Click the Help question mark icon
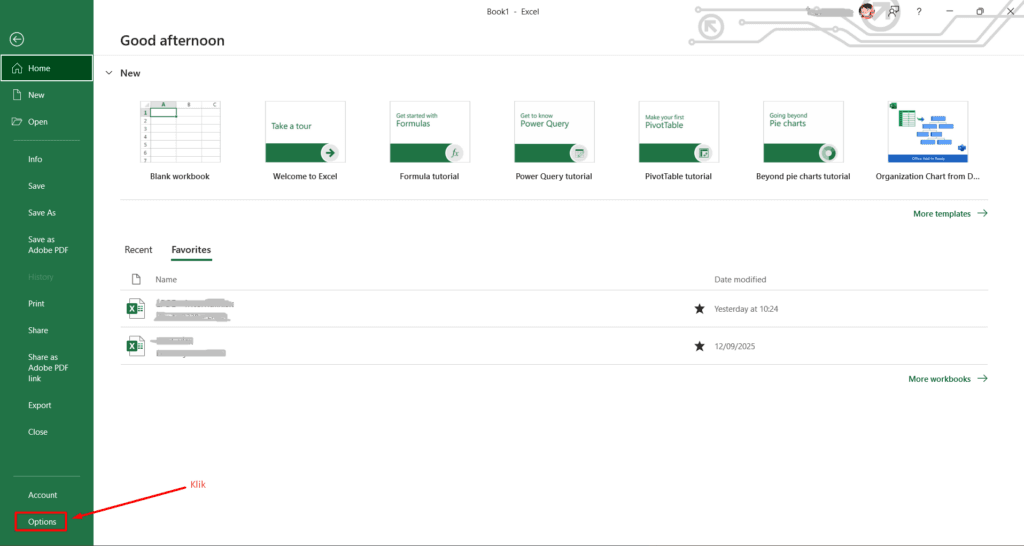Screen dimensions: 1024x546 point(919,11)
